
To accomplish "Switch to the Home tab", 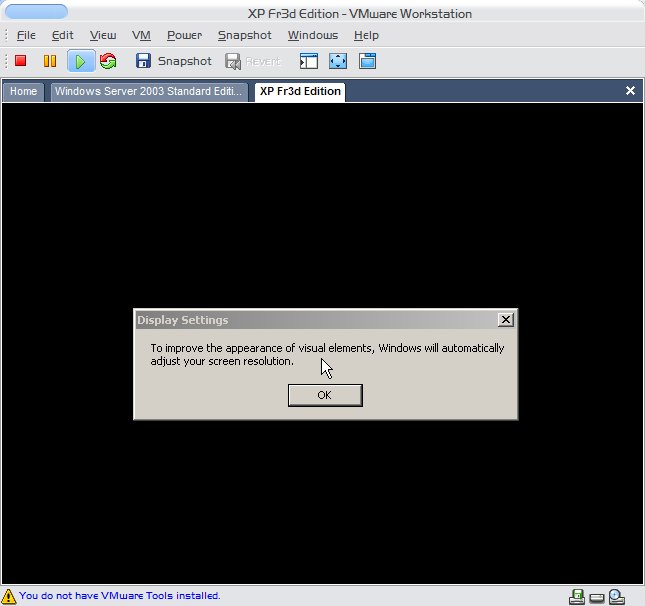I will (x=23, y=91).
